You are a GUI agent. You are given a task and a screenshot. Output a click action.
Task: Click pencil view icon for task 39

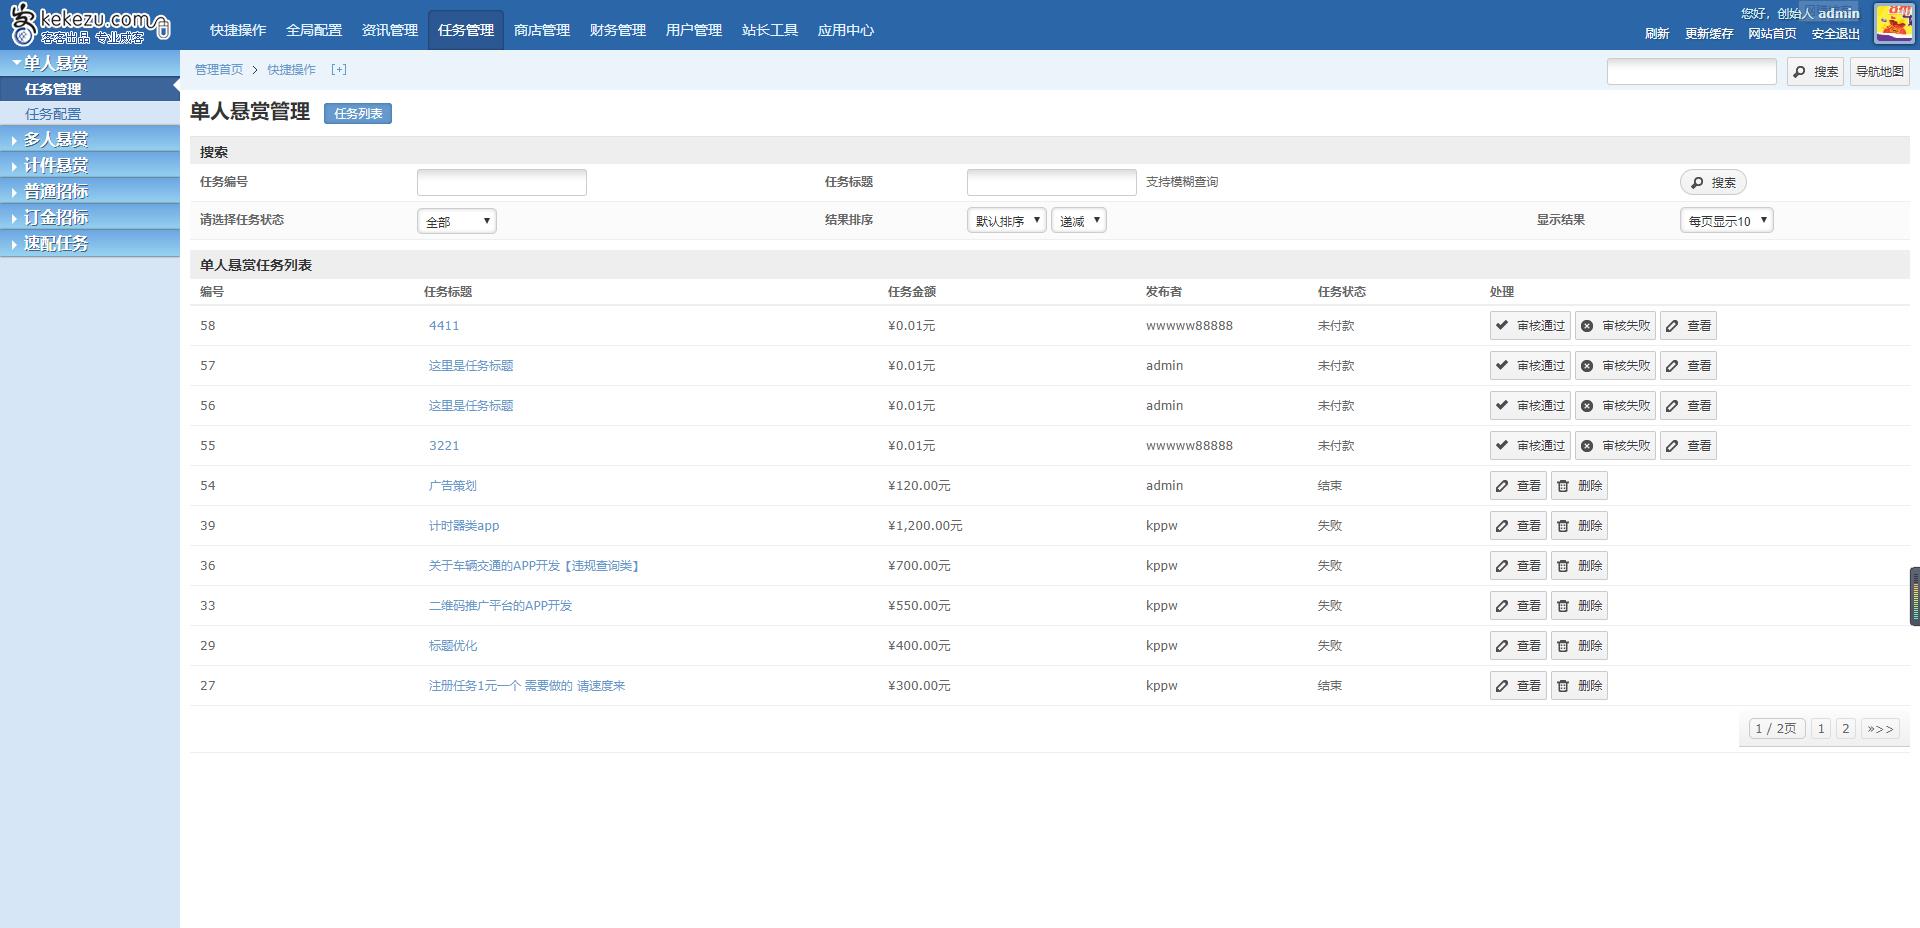tap(1502, 526)
